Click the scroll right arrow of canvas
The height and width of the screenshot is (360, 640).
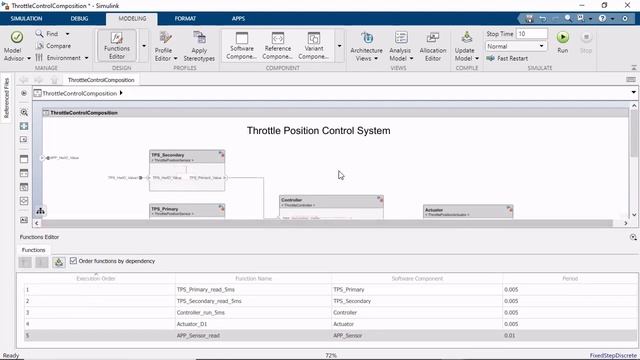[x=625, y=223]
